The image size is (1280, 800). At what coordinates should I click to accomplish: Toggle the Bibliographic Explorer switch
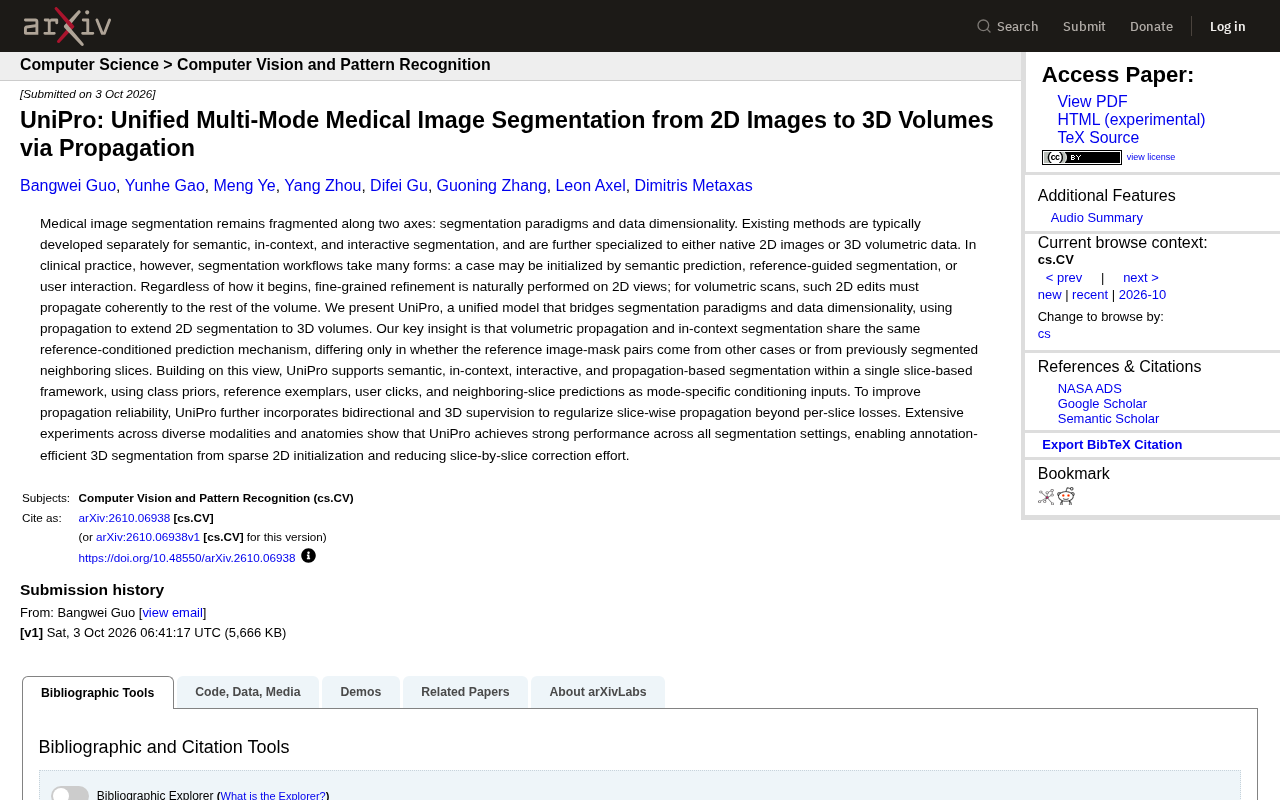click(x=70, y=794)
